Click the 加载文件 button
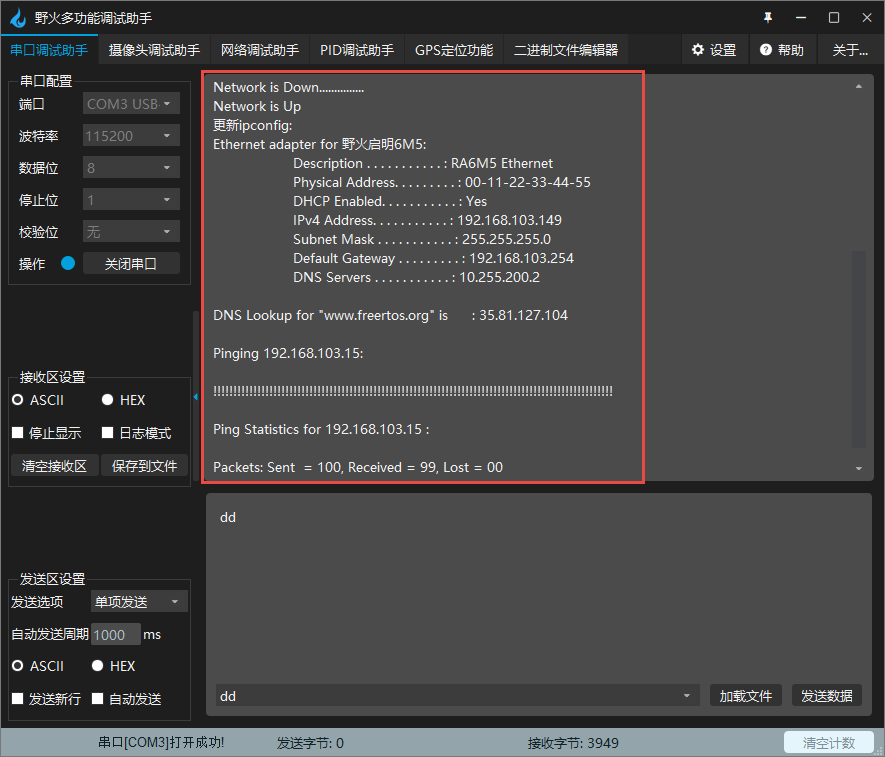Screen dimensions: 885x757 (746, 696)
